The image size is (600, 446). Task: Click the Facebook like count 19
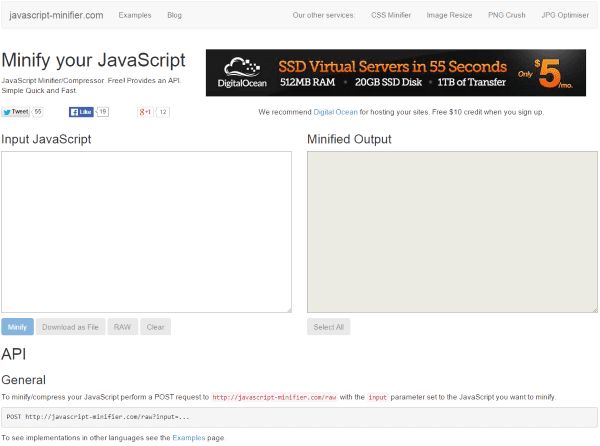click(103, 112)
